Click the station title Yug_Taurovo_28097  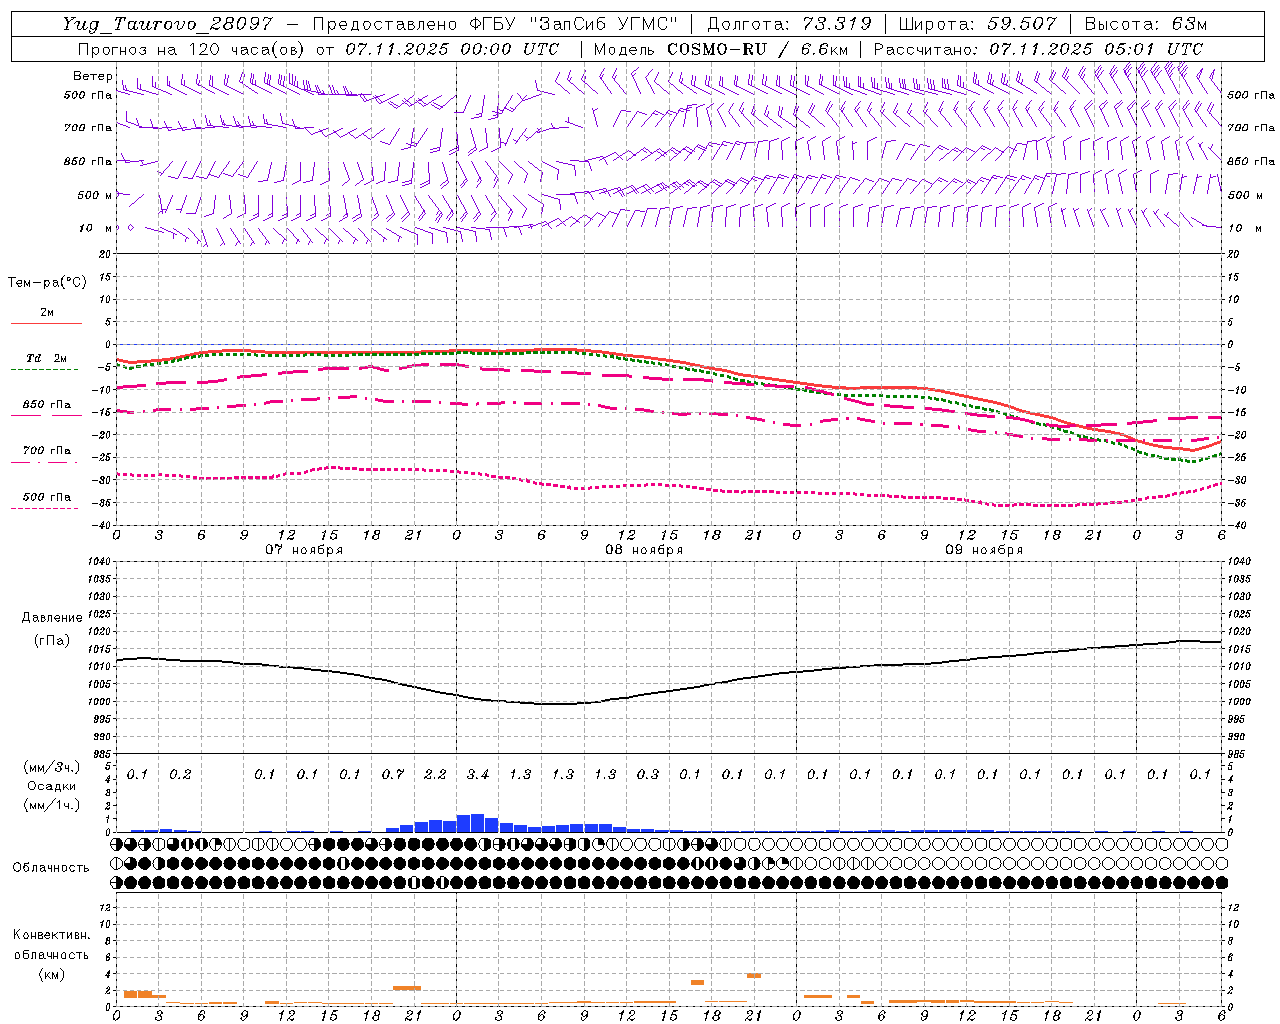point(167,24)
